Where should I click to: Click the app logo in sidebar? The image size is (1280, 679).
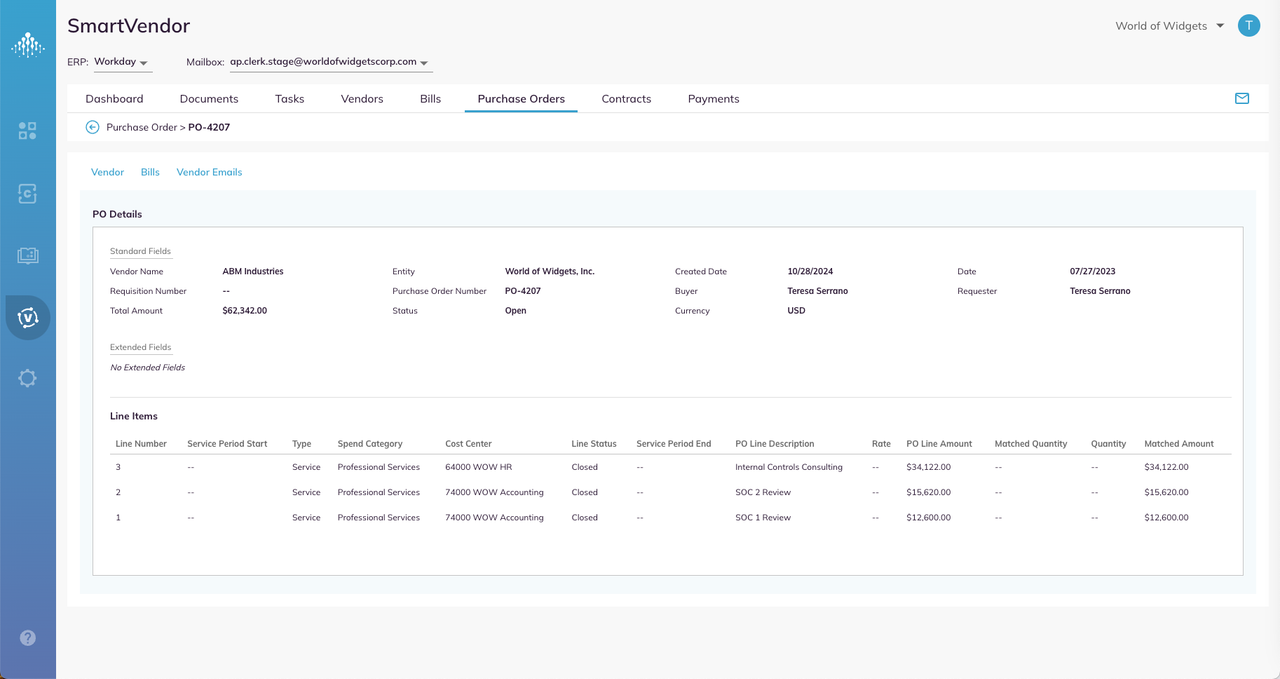28,44
